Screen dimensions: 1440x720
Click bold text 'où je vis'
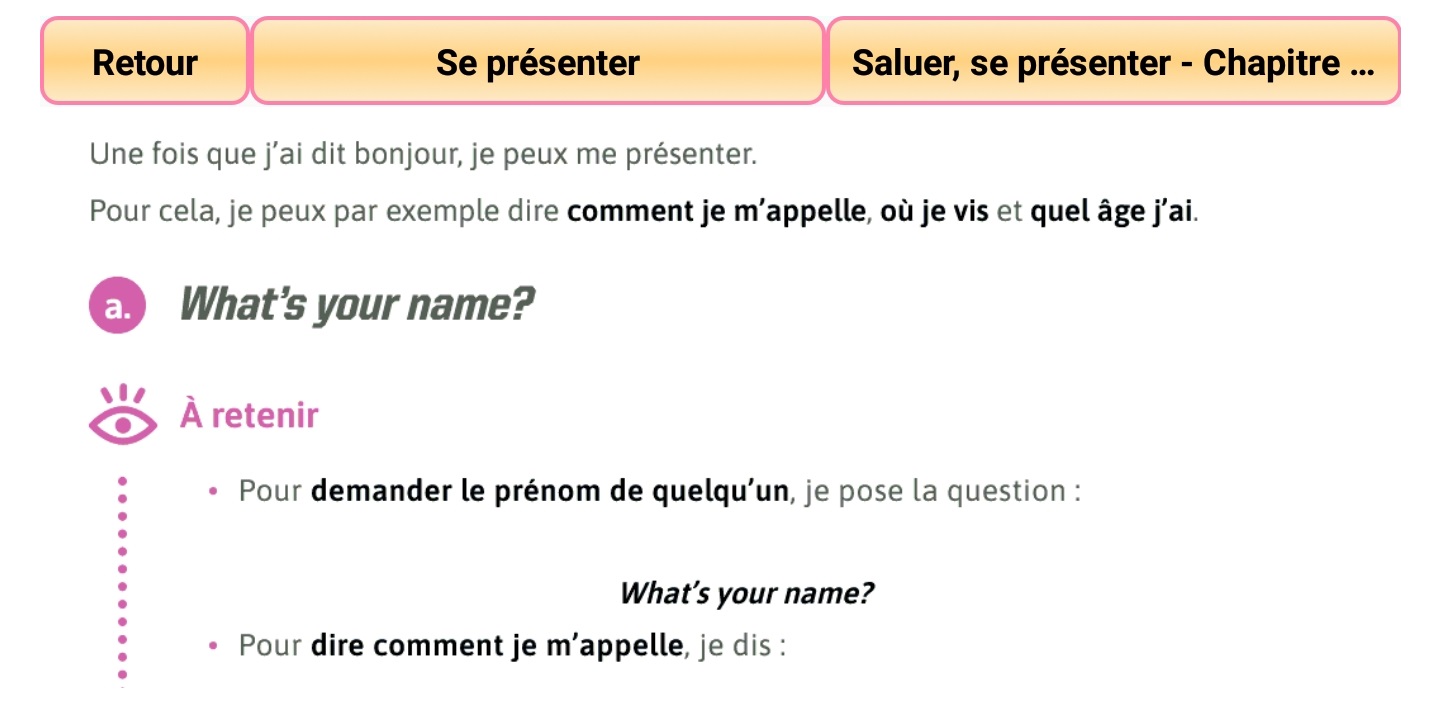tap(935, 212)
